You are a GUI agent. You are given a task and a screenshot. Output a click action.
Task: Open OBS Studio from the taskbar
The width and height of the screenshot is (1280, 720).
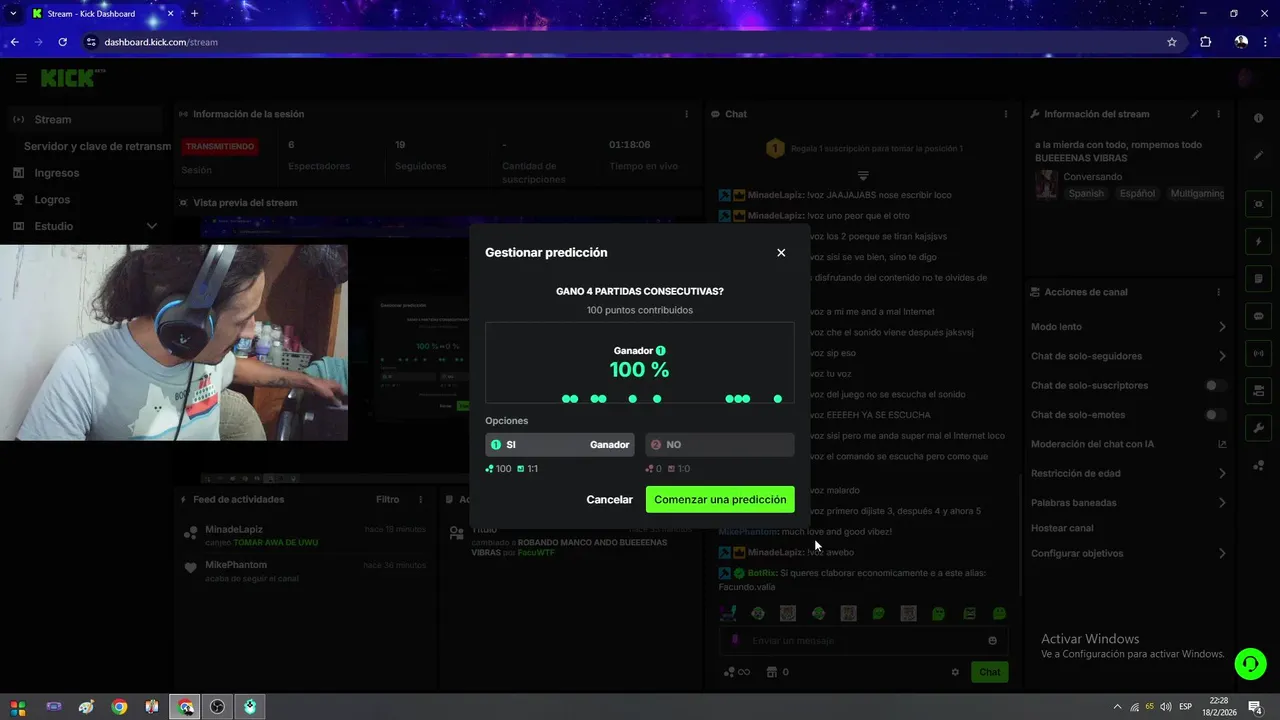(x=218, y=707)
